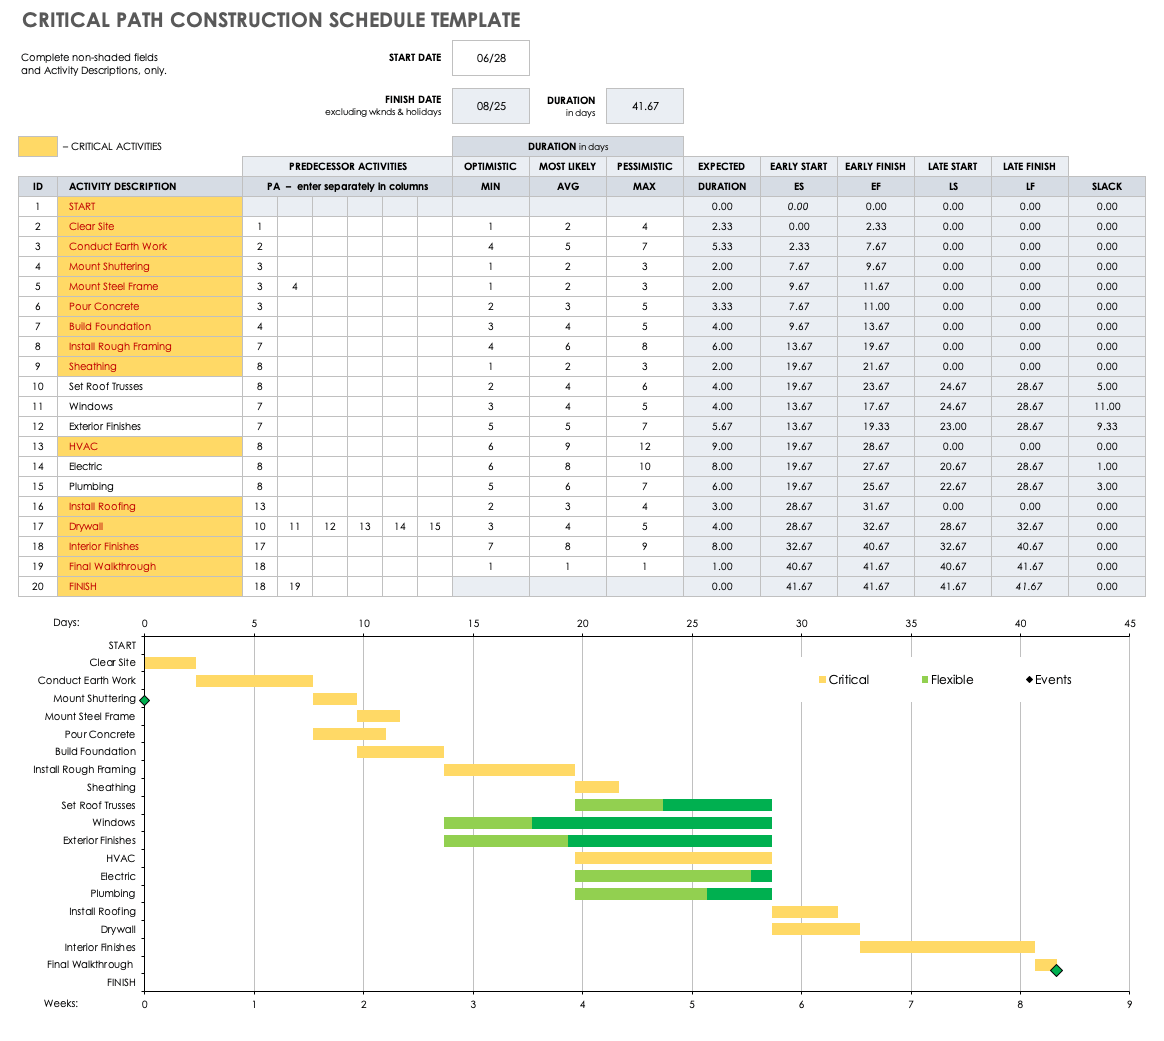Select the Install Roofing bar in the chart
Image resolution: width=1164 pixels, height=1041 pixels.
coord(803,911)
